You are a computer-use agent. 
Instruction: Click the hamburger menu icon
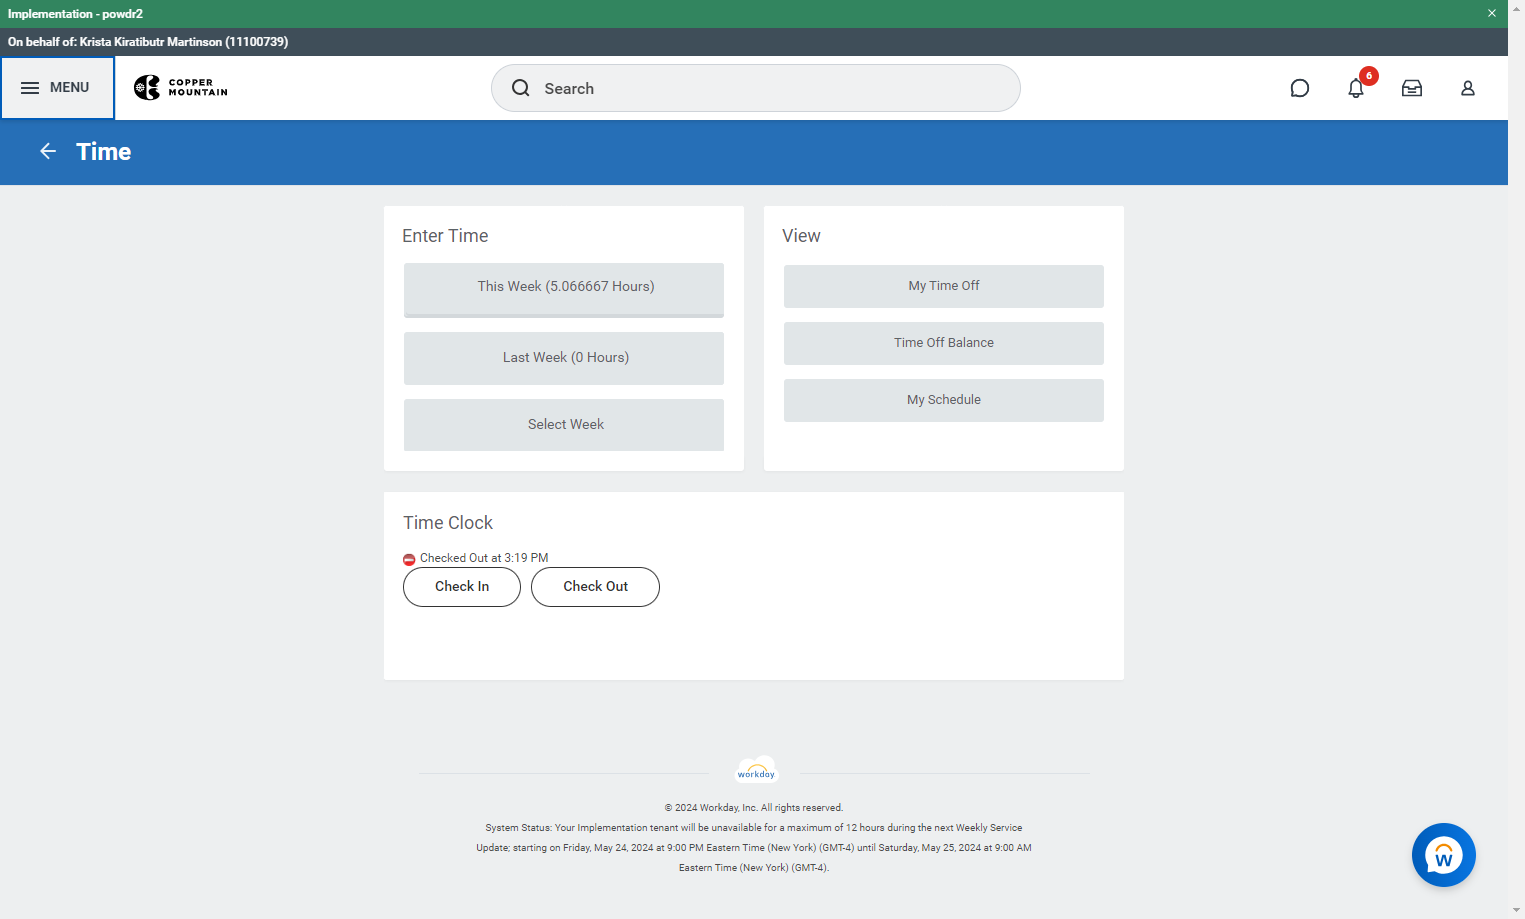tap(30, 88)
